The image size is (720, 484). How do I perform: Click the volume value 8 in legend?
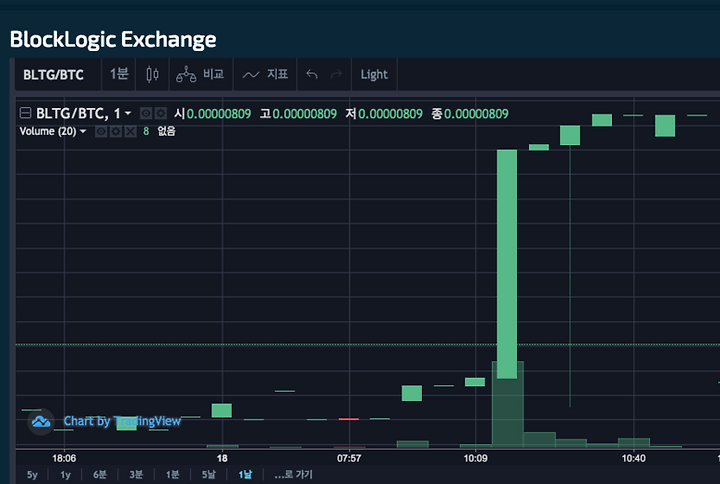pos(146,131)
